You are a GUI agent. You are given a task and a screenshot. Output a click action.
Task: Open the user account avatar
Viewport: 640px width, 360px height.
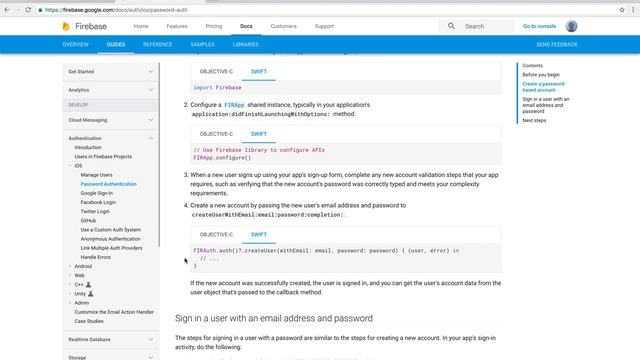571,26
